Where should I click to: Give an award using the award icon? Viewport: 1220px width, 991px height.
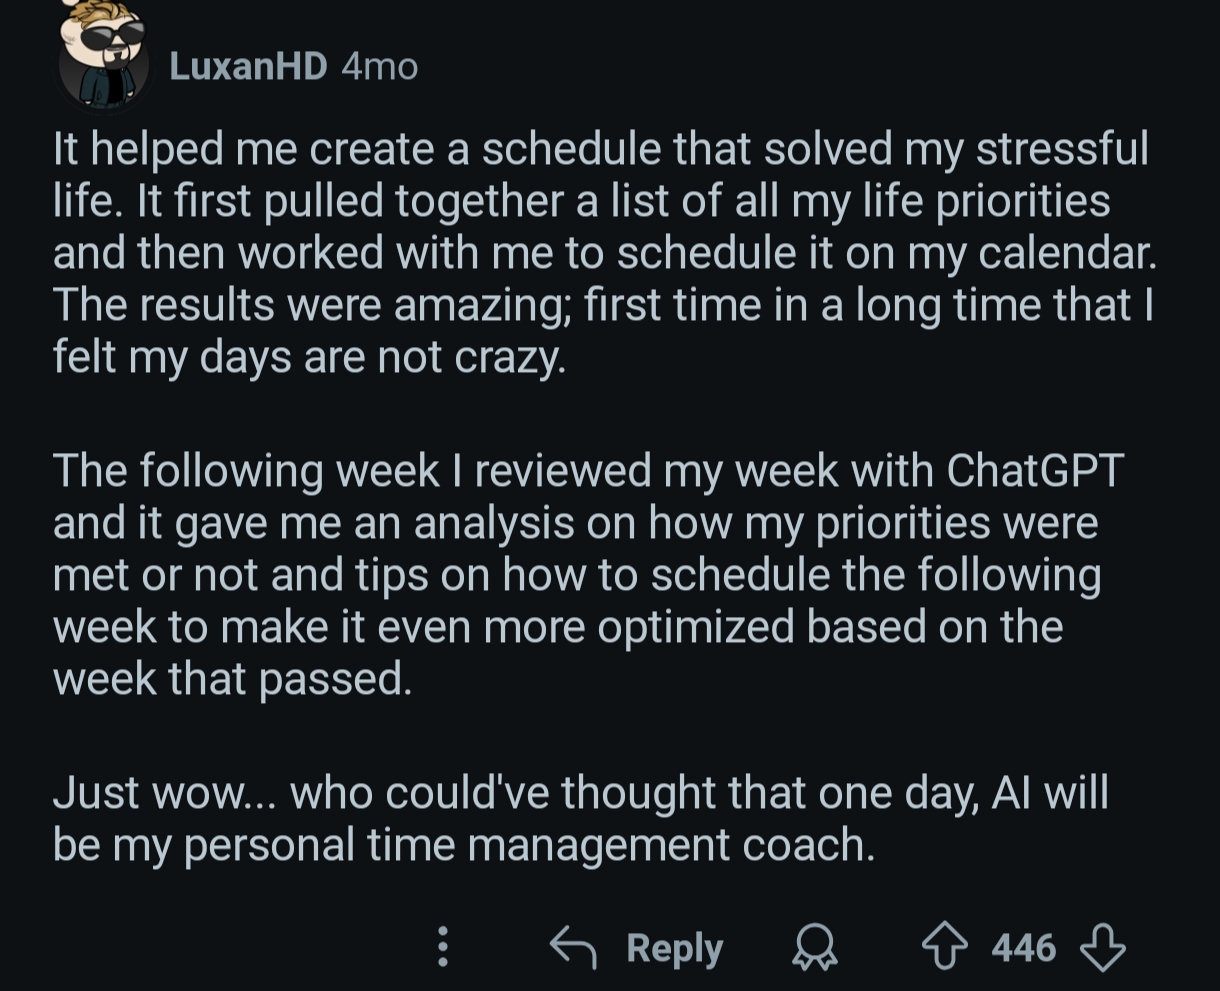(x=814, y=947)
